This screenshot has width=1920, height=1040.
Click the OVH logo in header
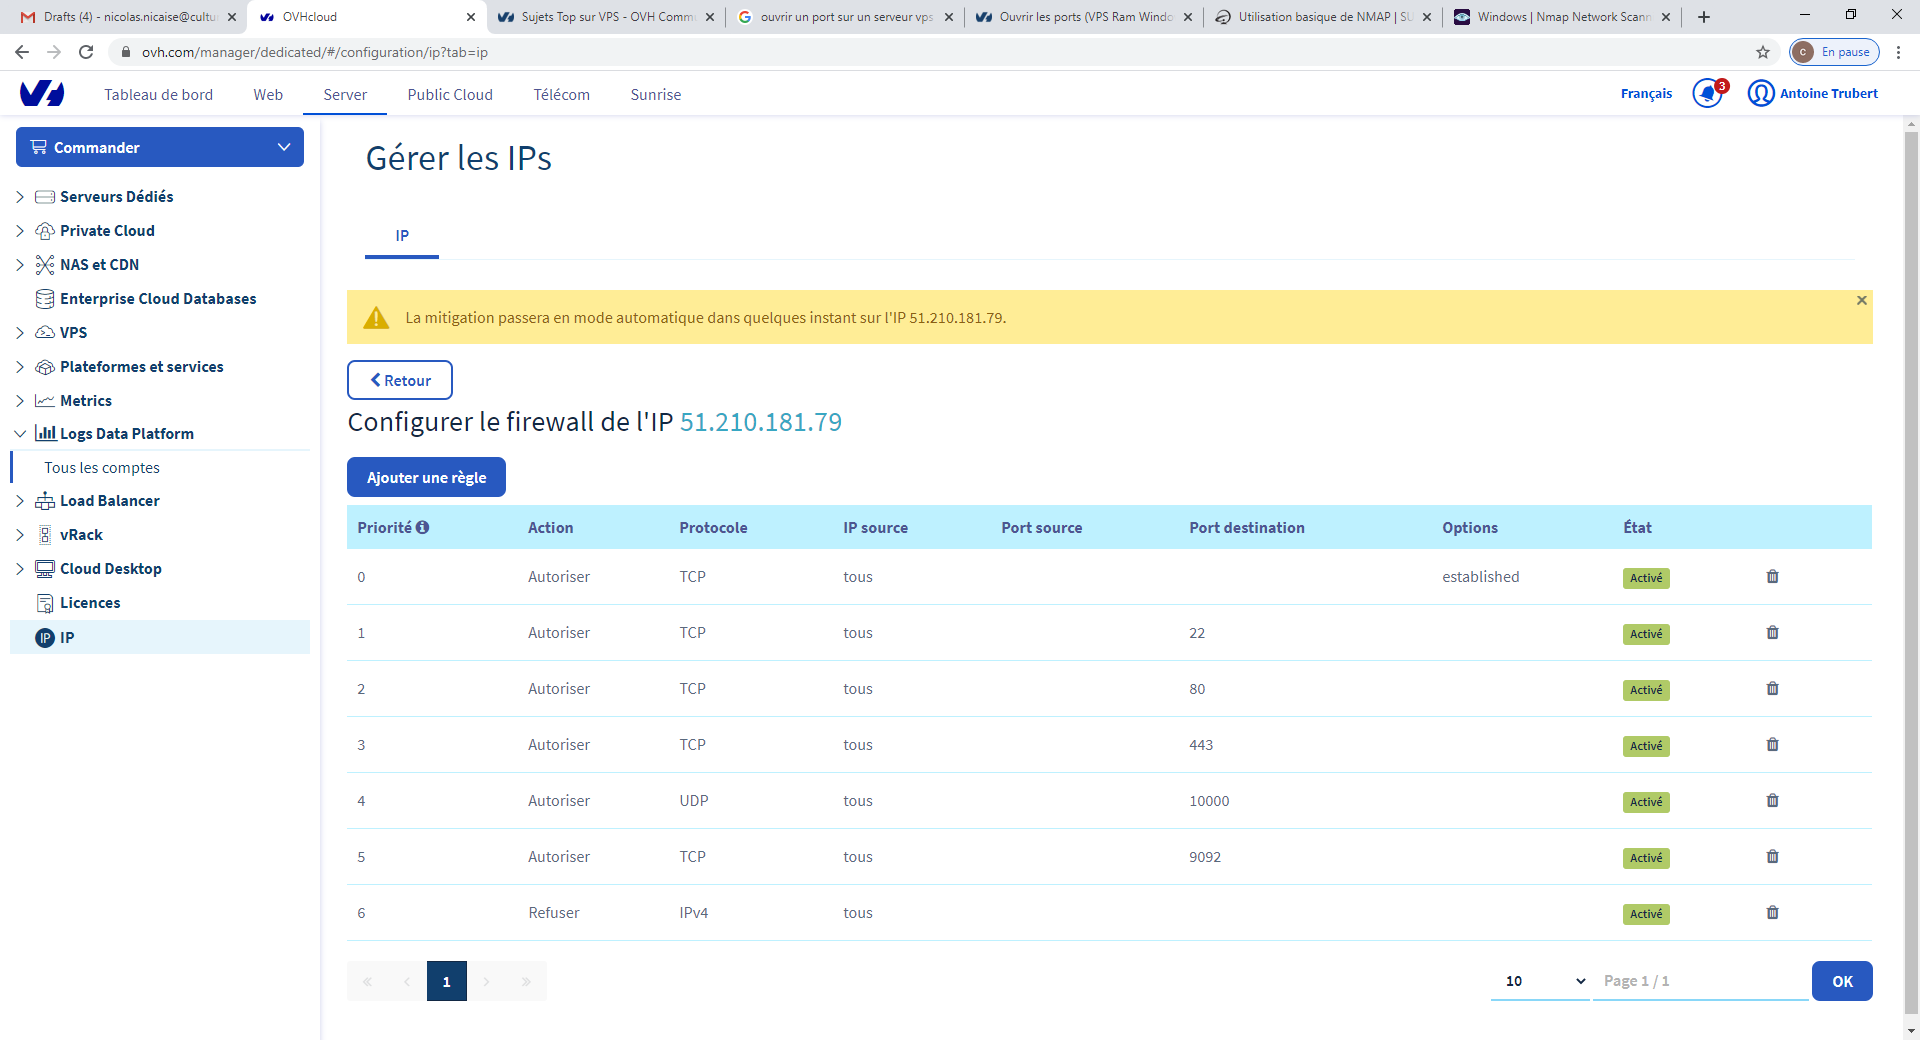tap(42, 94)
